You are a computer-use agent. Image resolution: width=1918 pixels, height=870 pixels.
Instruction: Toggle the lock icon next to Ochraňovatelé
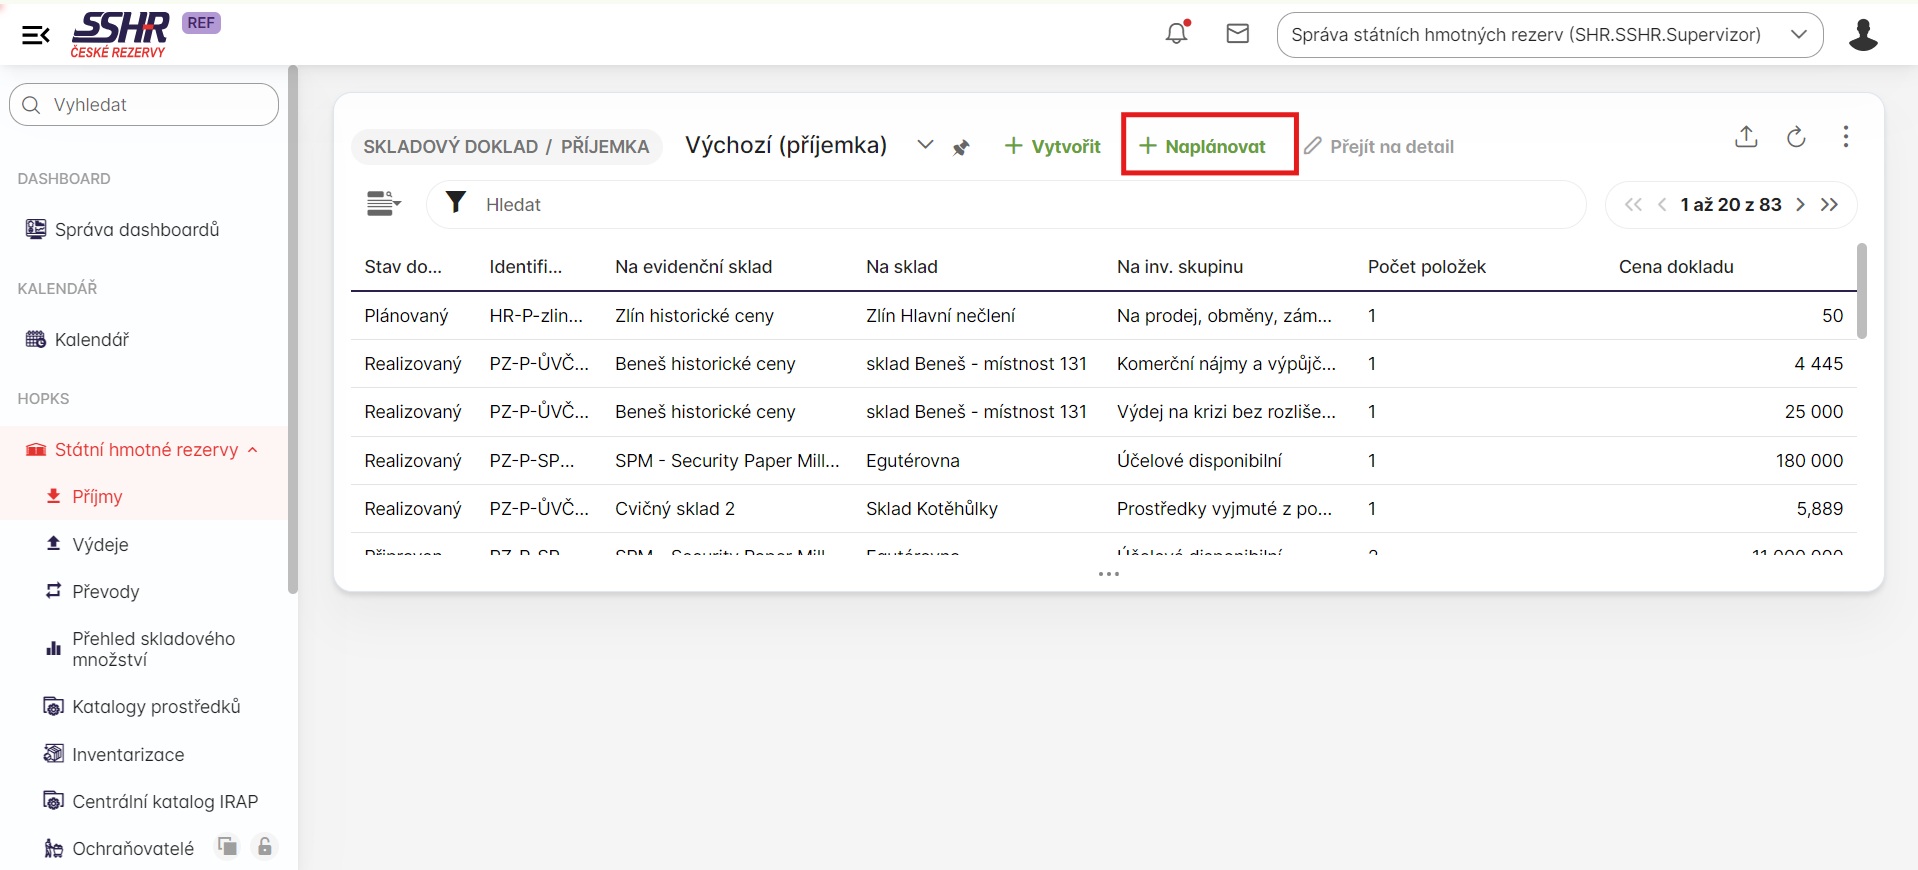tap(264, 847)
